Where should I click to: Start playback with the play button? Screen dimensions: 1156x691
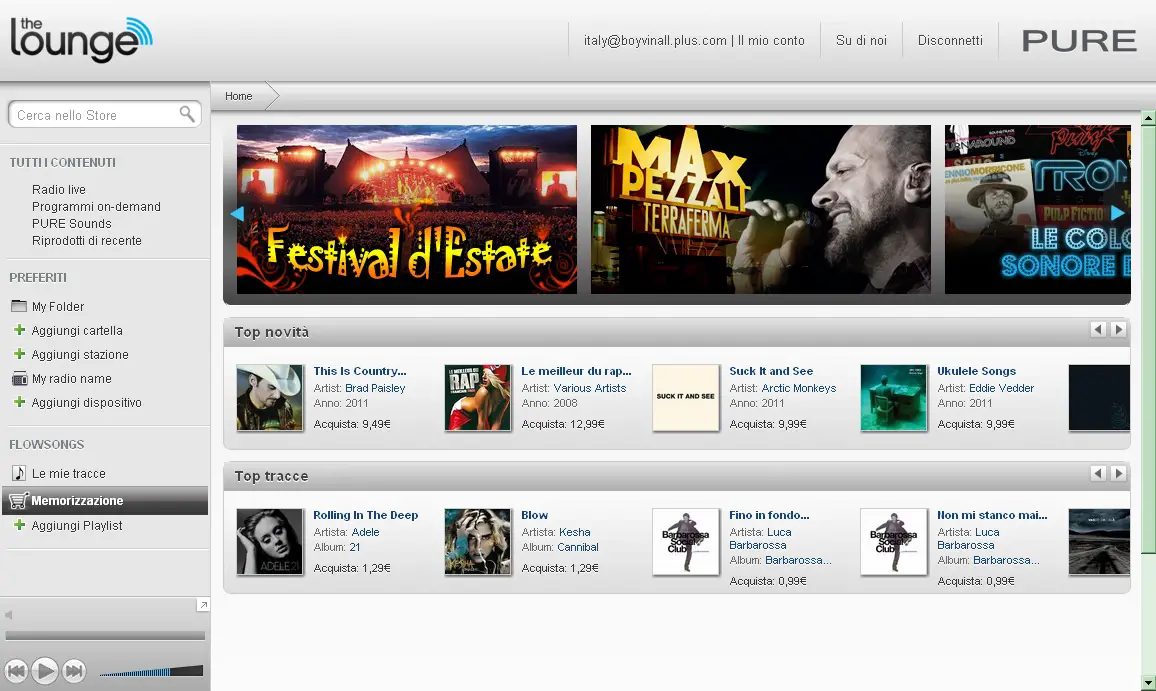[x=45, y=670]
